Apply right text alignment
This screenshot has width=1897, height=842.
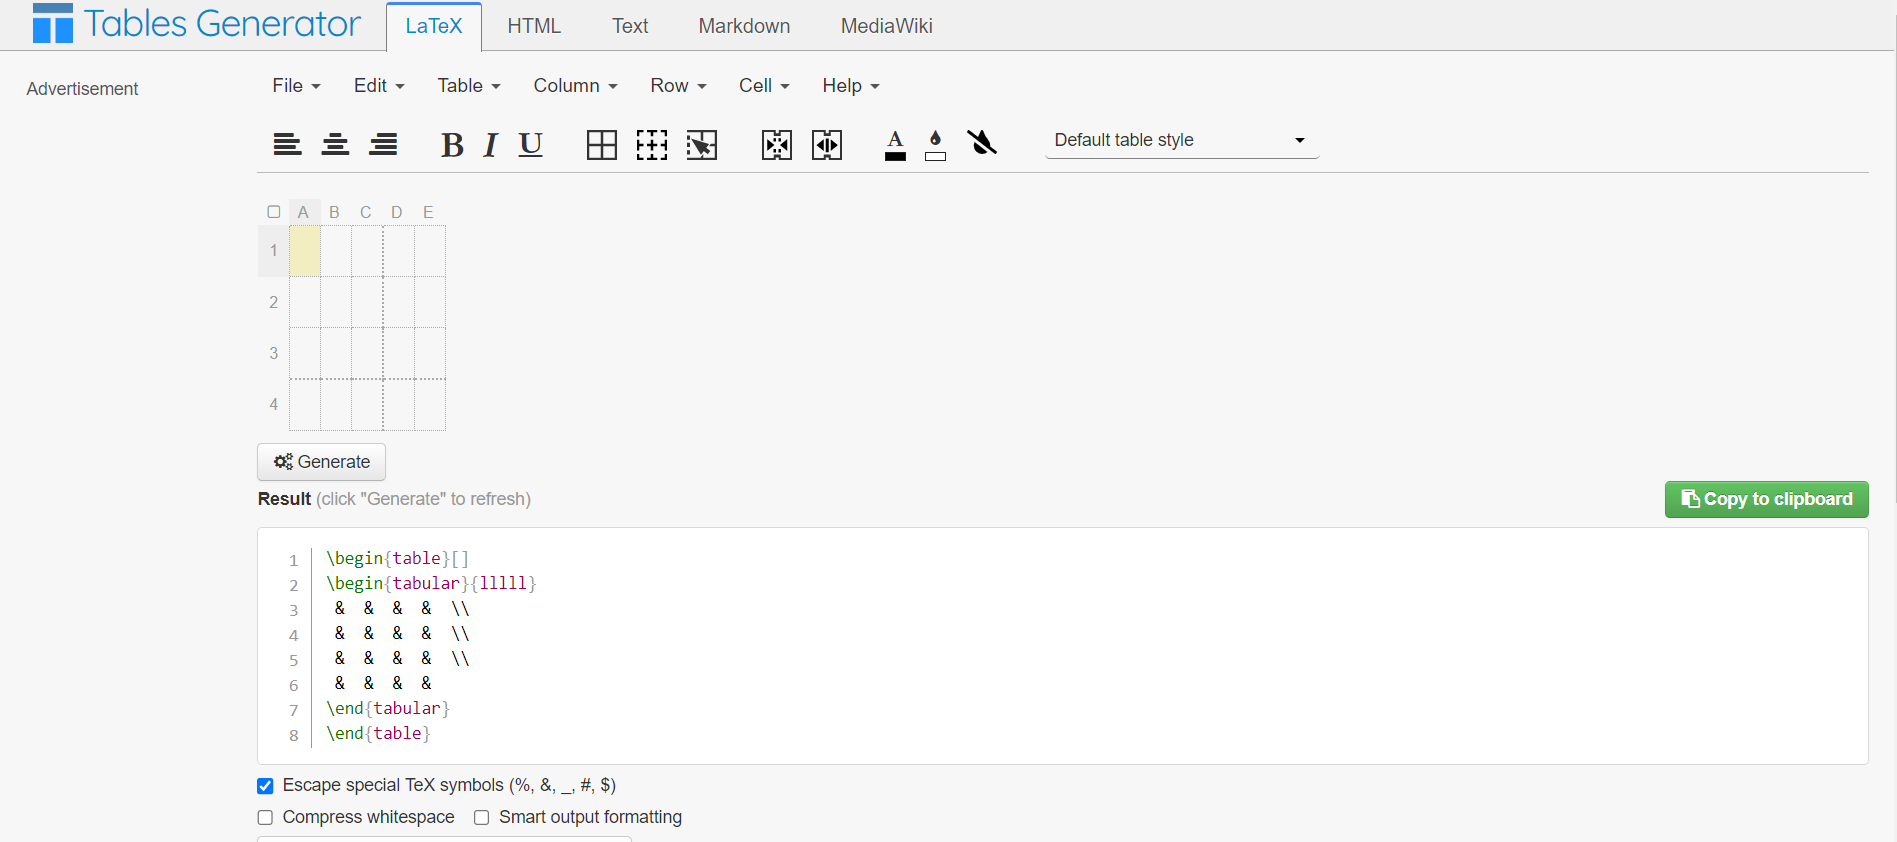point(383,145)
